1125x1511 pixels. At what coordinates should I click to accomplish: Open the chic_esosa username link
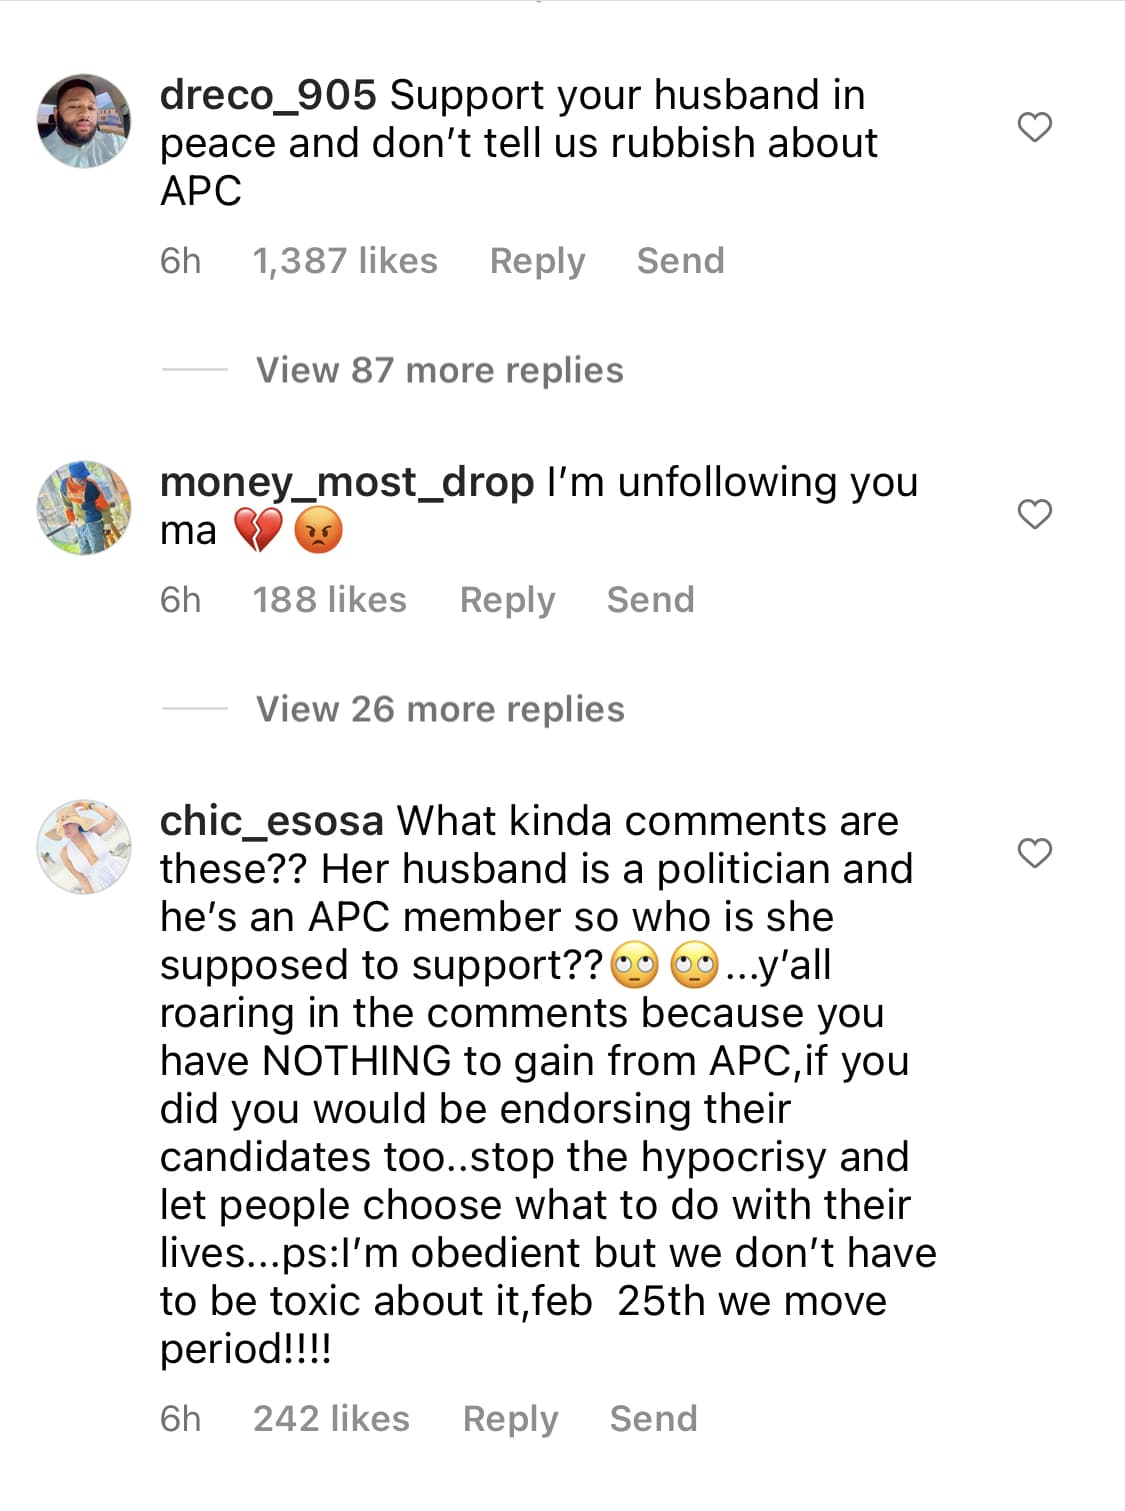271,821
